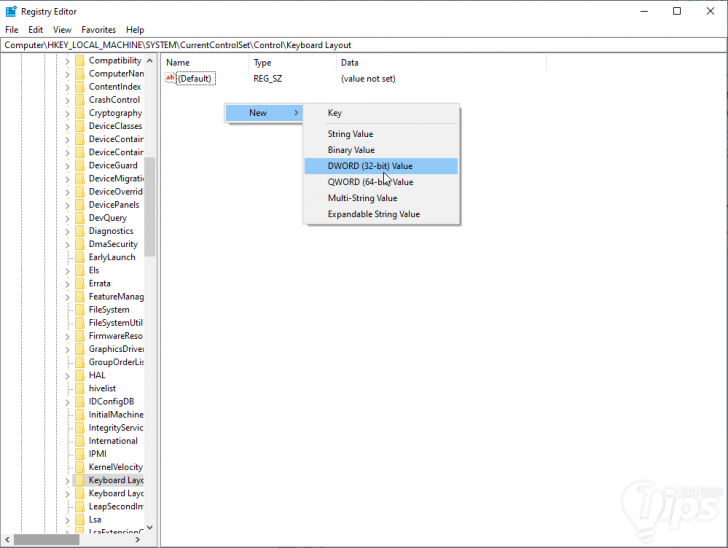Click tree horizontal scroll left arrow
This screenshot has height=548, width=728.
(7, 540)
